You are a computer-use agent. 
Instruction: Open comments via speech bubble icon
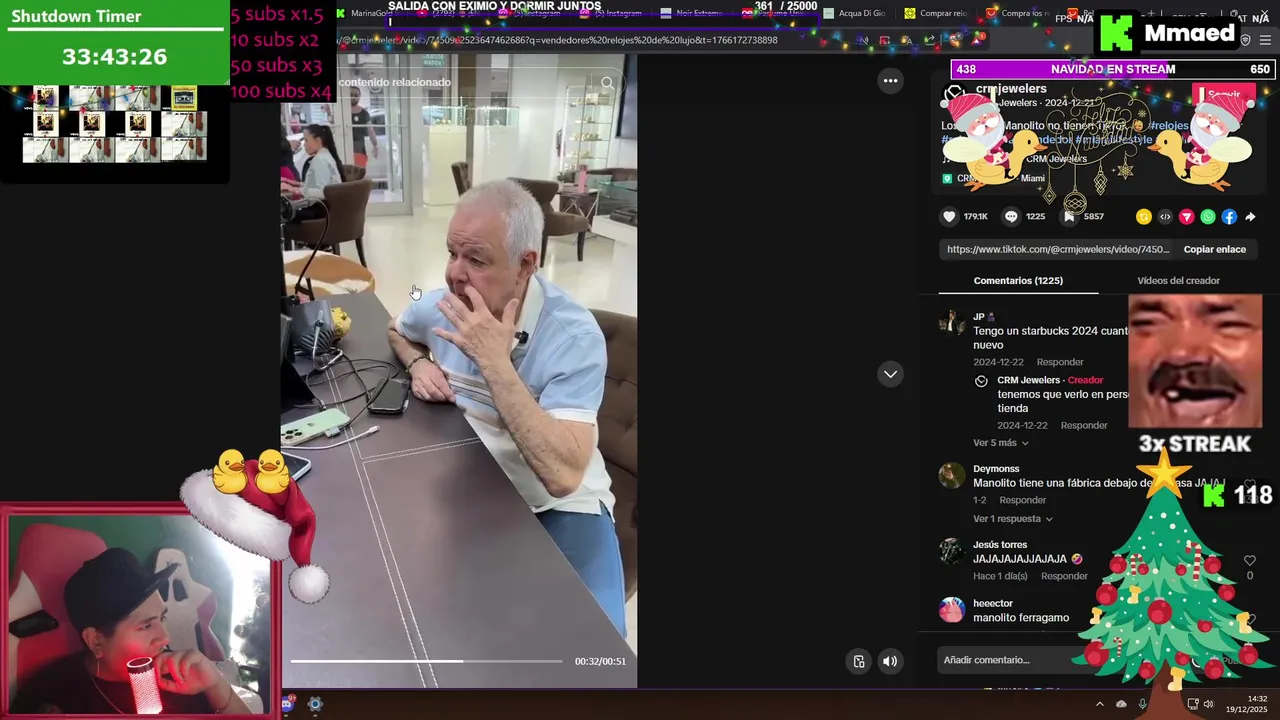[1011, 216]
